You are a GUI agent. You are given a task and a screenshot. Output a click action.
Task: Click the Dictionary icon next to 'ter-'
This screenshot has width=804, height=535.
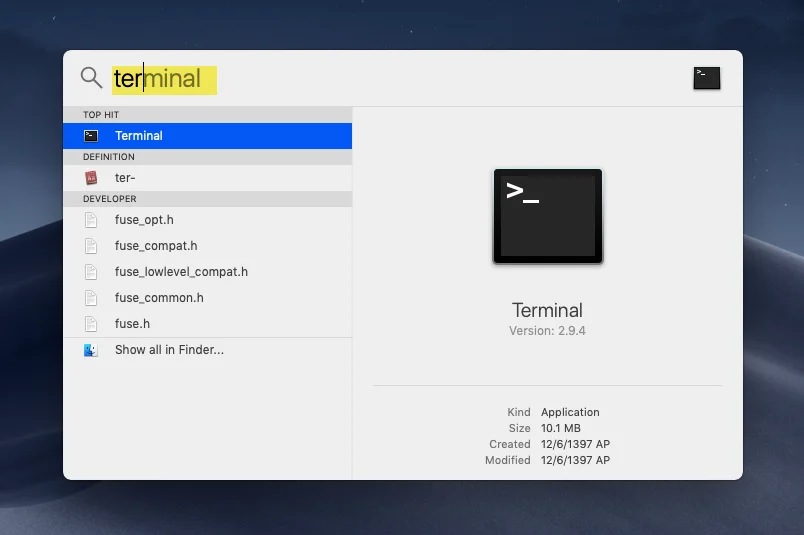coord(91,177)
